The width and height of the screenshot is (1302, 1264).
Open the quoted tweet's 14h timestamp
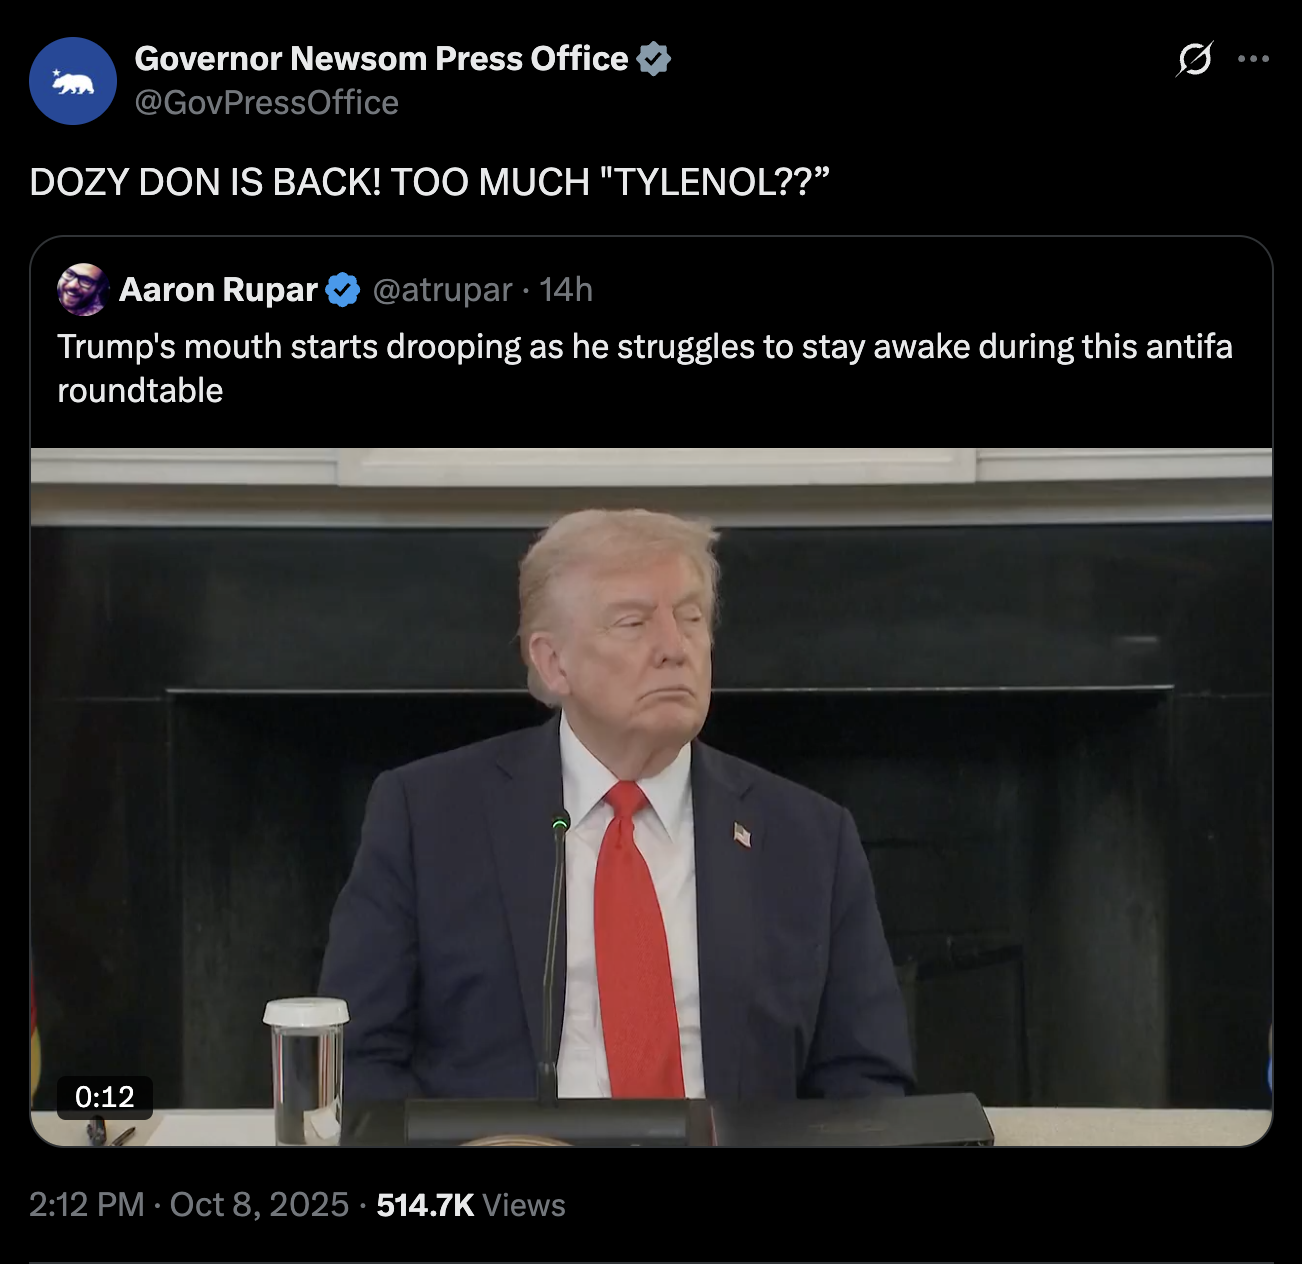click(x=566, y=290)
